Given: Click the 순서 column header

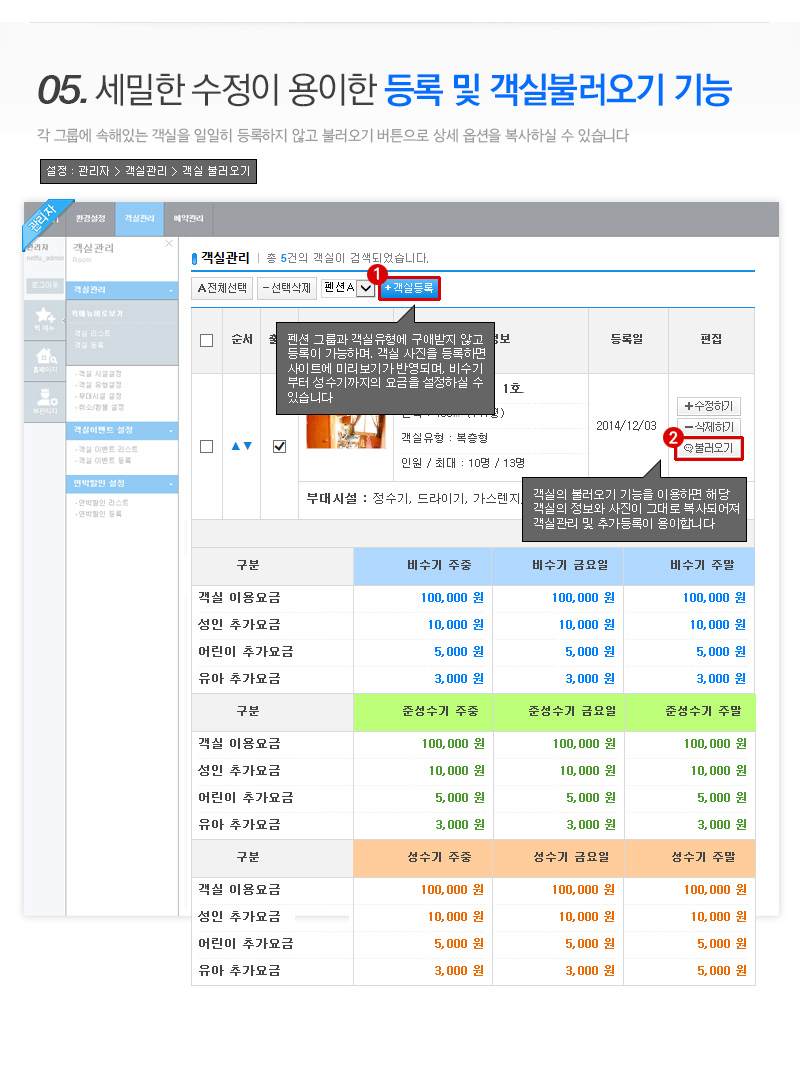Looking at the screenshot, I should tap(241, 339).
